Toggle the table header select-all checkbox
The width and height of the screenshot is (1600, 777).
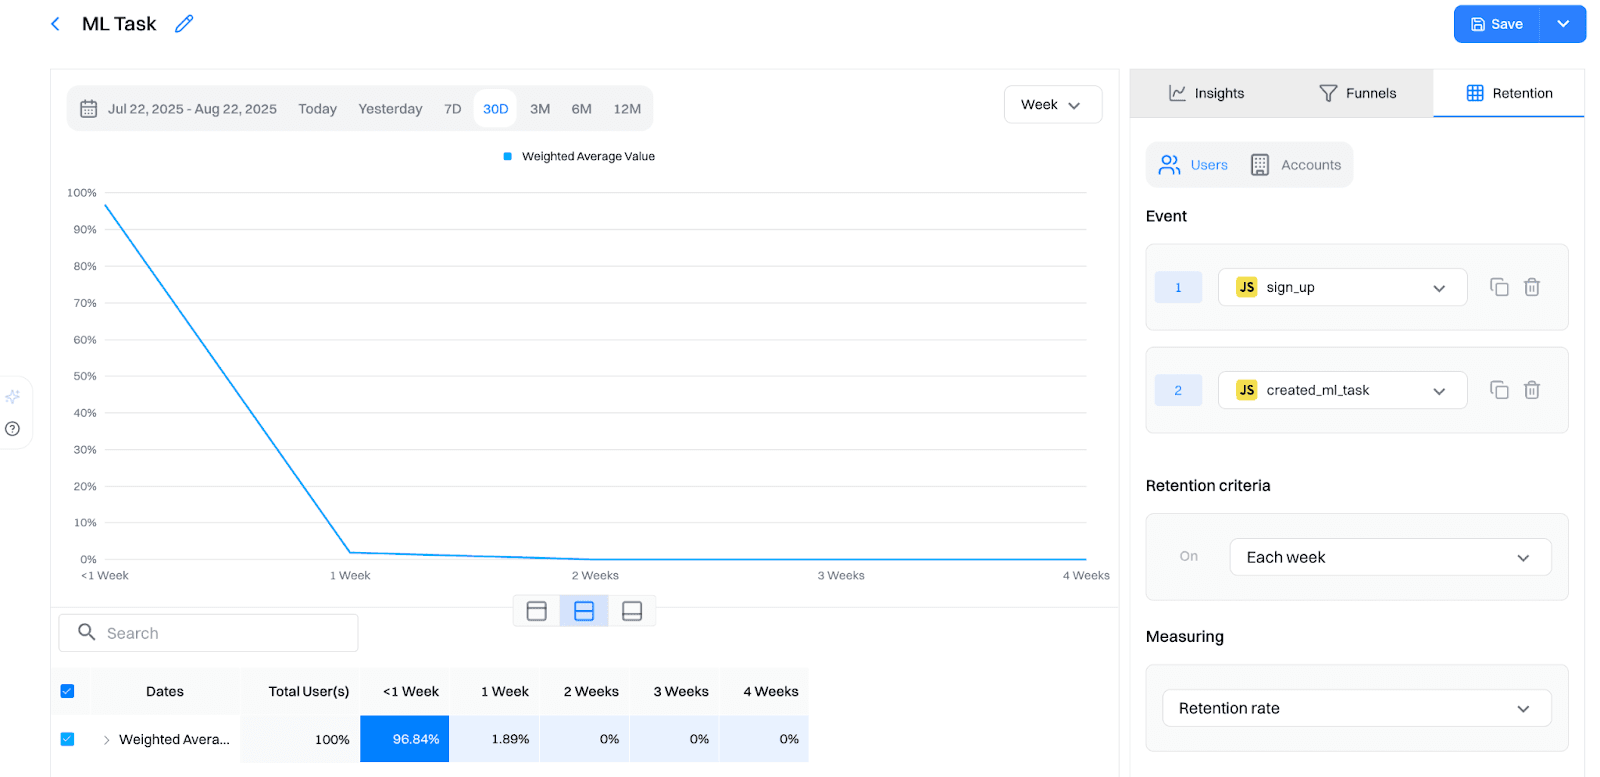coord(67,691)
